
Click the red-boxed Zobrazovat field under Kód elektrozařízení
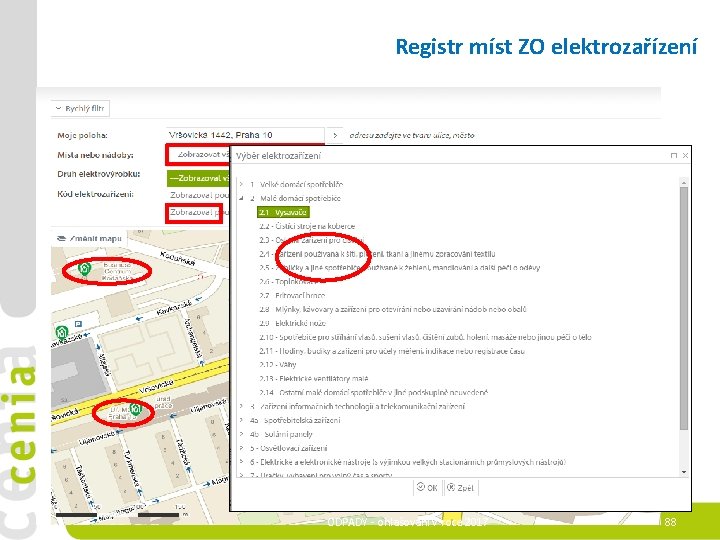tap(194, 213)
